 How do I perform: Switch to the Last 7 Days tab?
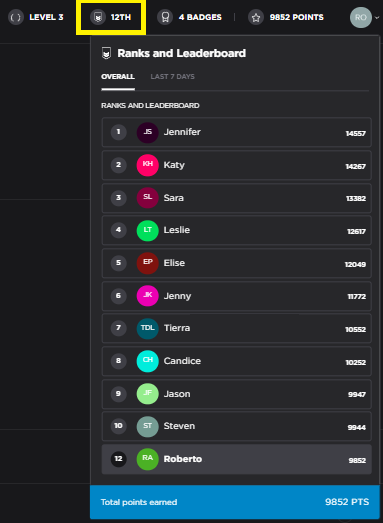pos(172,77)
